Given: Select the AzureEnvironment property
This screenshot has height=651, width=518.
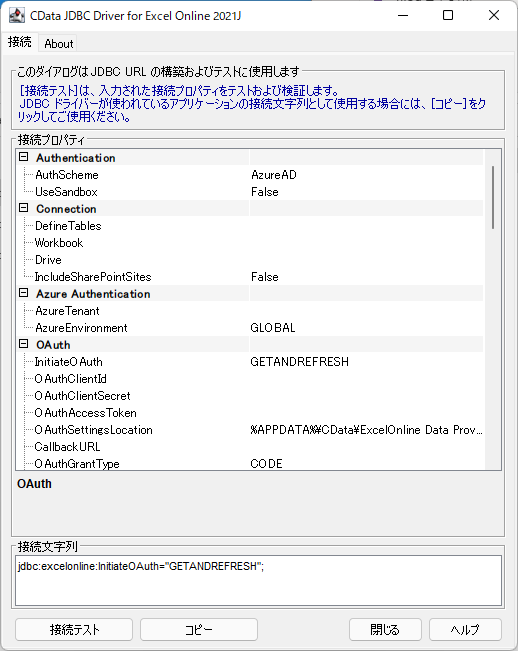Looking at the screenshot, I should [x=81, y=328].
